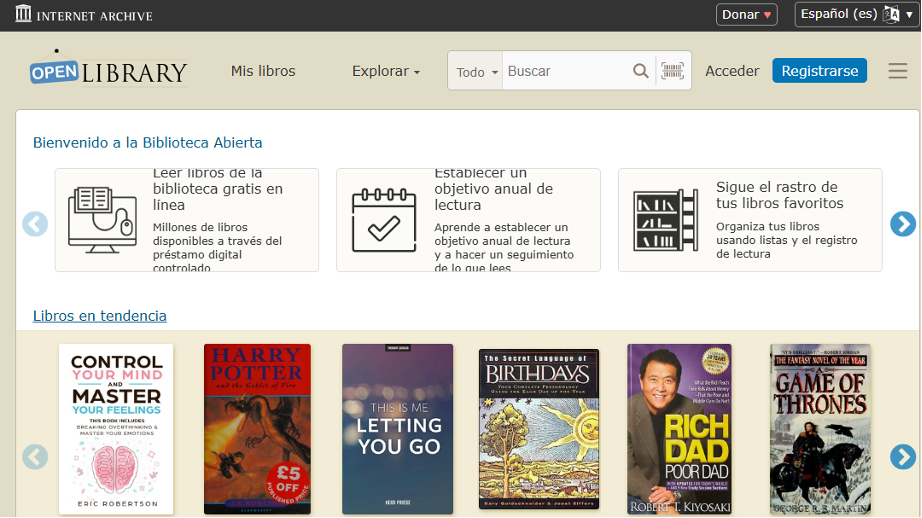The image size is (922, 518).
Task: Open the Libros en tendencia link
Action: point(99,316)
